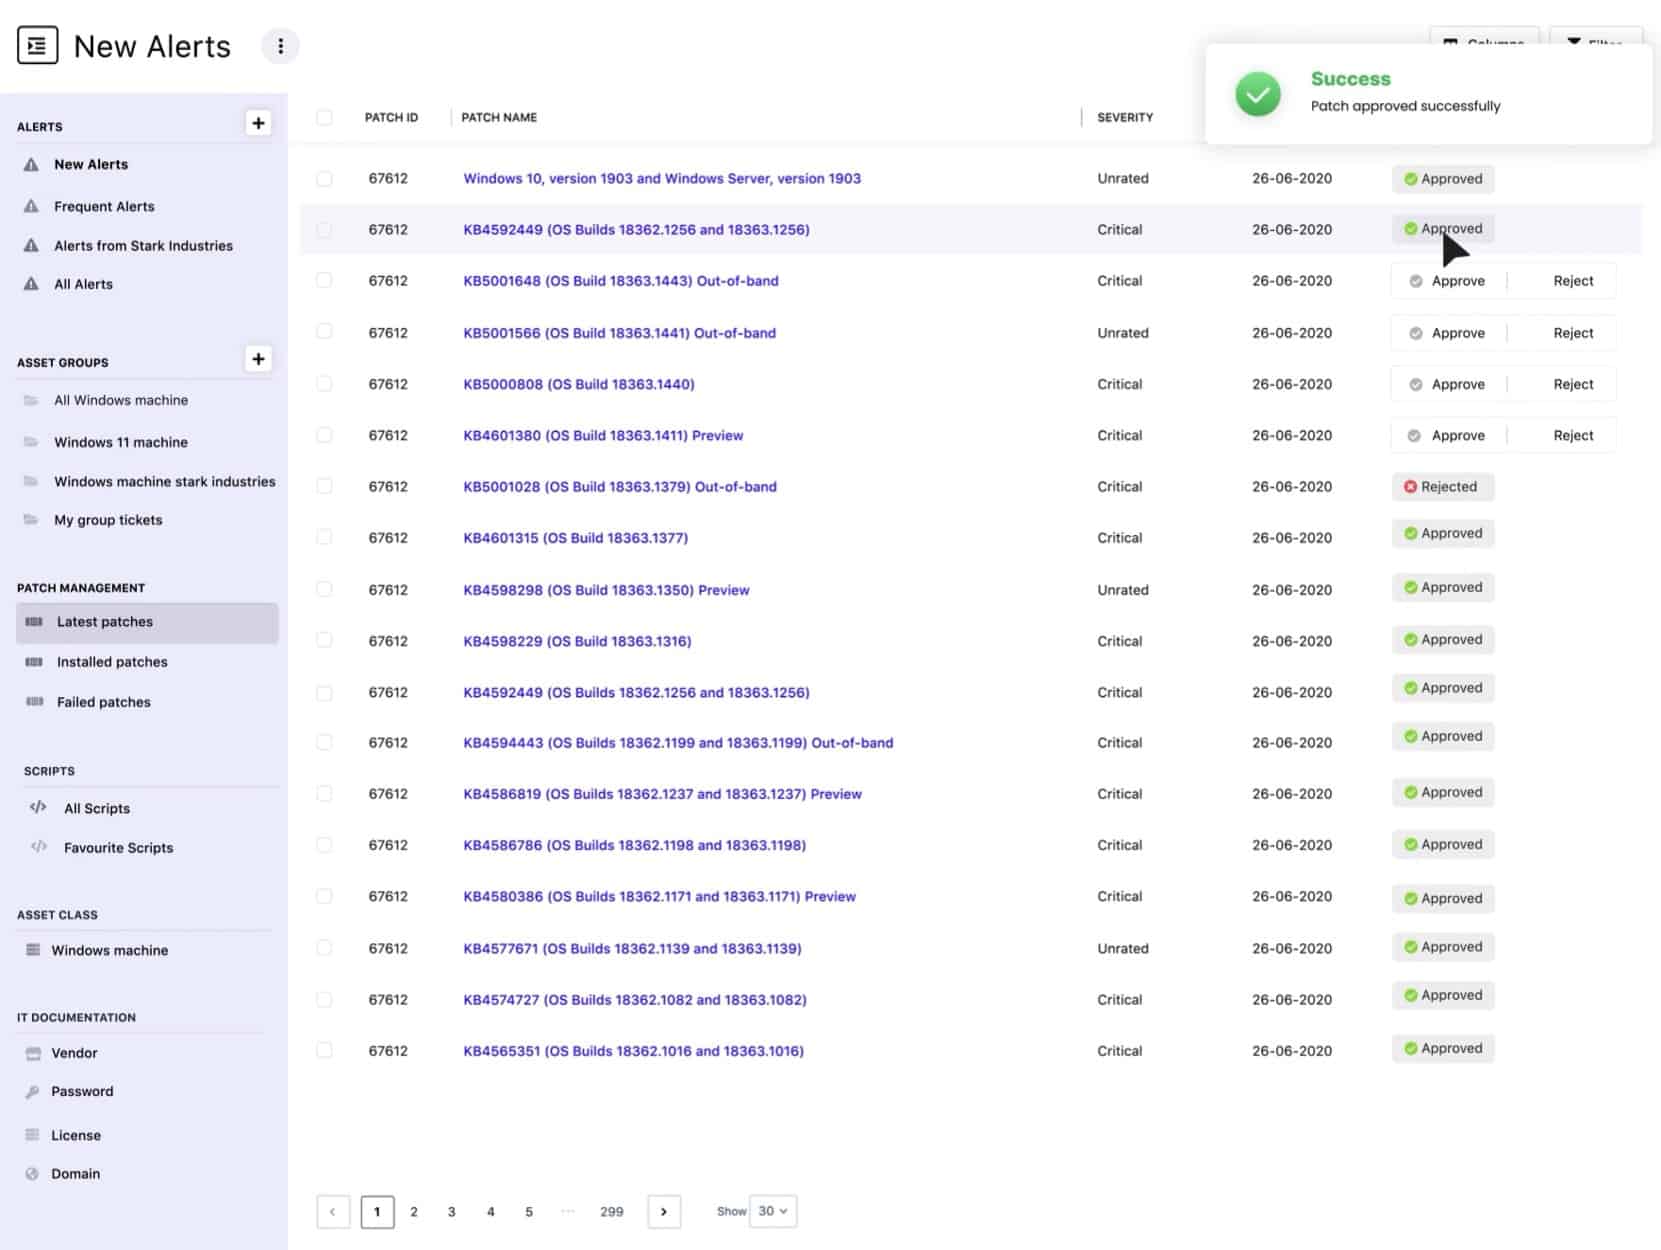1661x1250 pixels.
Task: Reject patch KB5000808
Action: pos(1573,384)
